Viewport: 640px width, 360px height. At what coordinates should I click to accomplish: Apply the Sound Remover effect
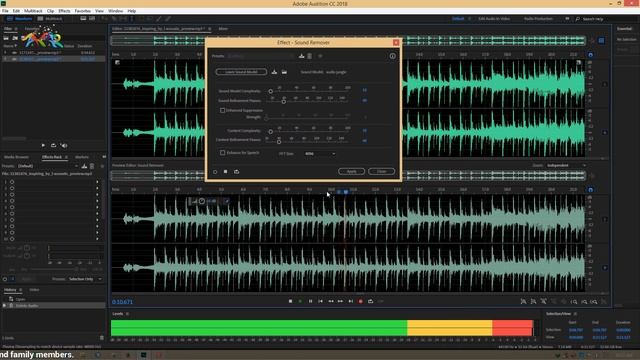tap(351, 171)
